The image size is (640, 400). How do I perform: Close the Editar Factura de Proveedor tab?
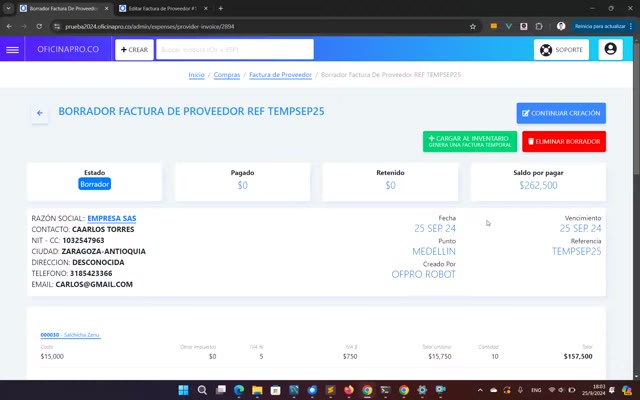206,8
